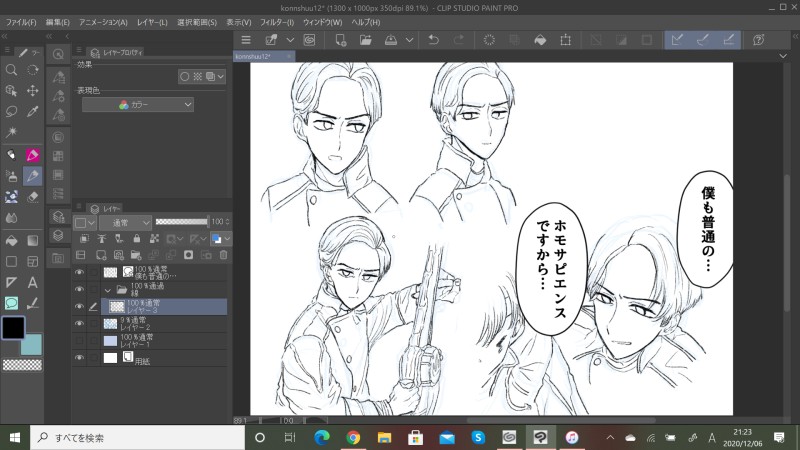Click layer opacity slider
This screenshot has height=450, width=800.
click(182, 221)
